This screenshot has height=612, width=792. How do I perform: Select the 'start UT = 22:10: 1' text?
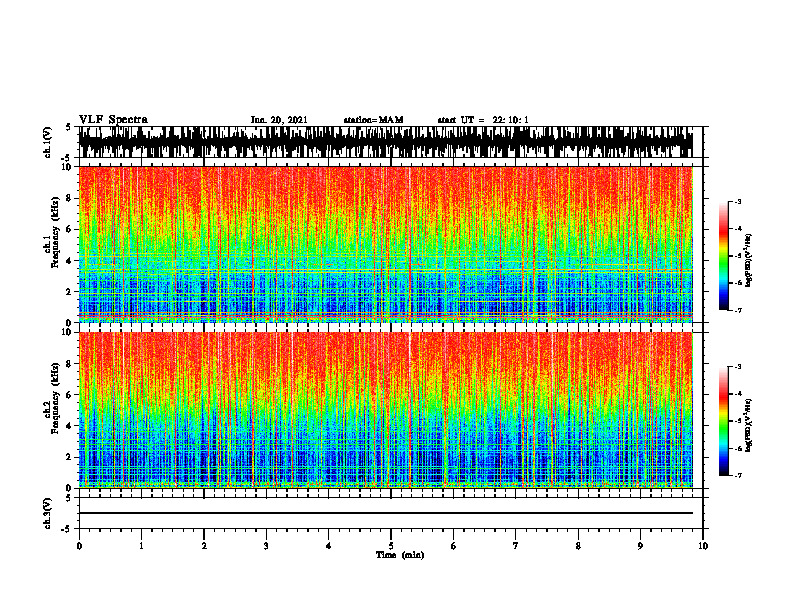[483, 120]
